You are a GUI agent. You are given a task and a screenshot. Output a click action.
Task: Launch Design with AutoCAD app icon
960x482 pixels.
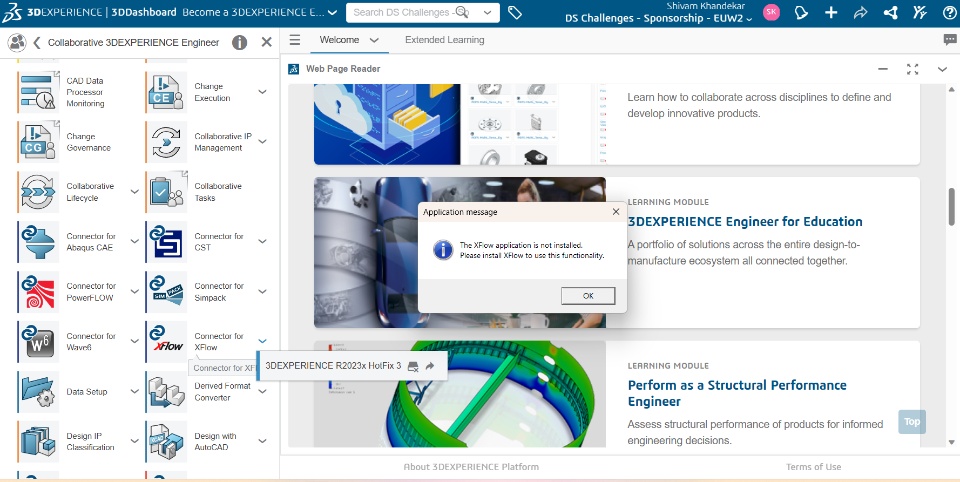167,442
